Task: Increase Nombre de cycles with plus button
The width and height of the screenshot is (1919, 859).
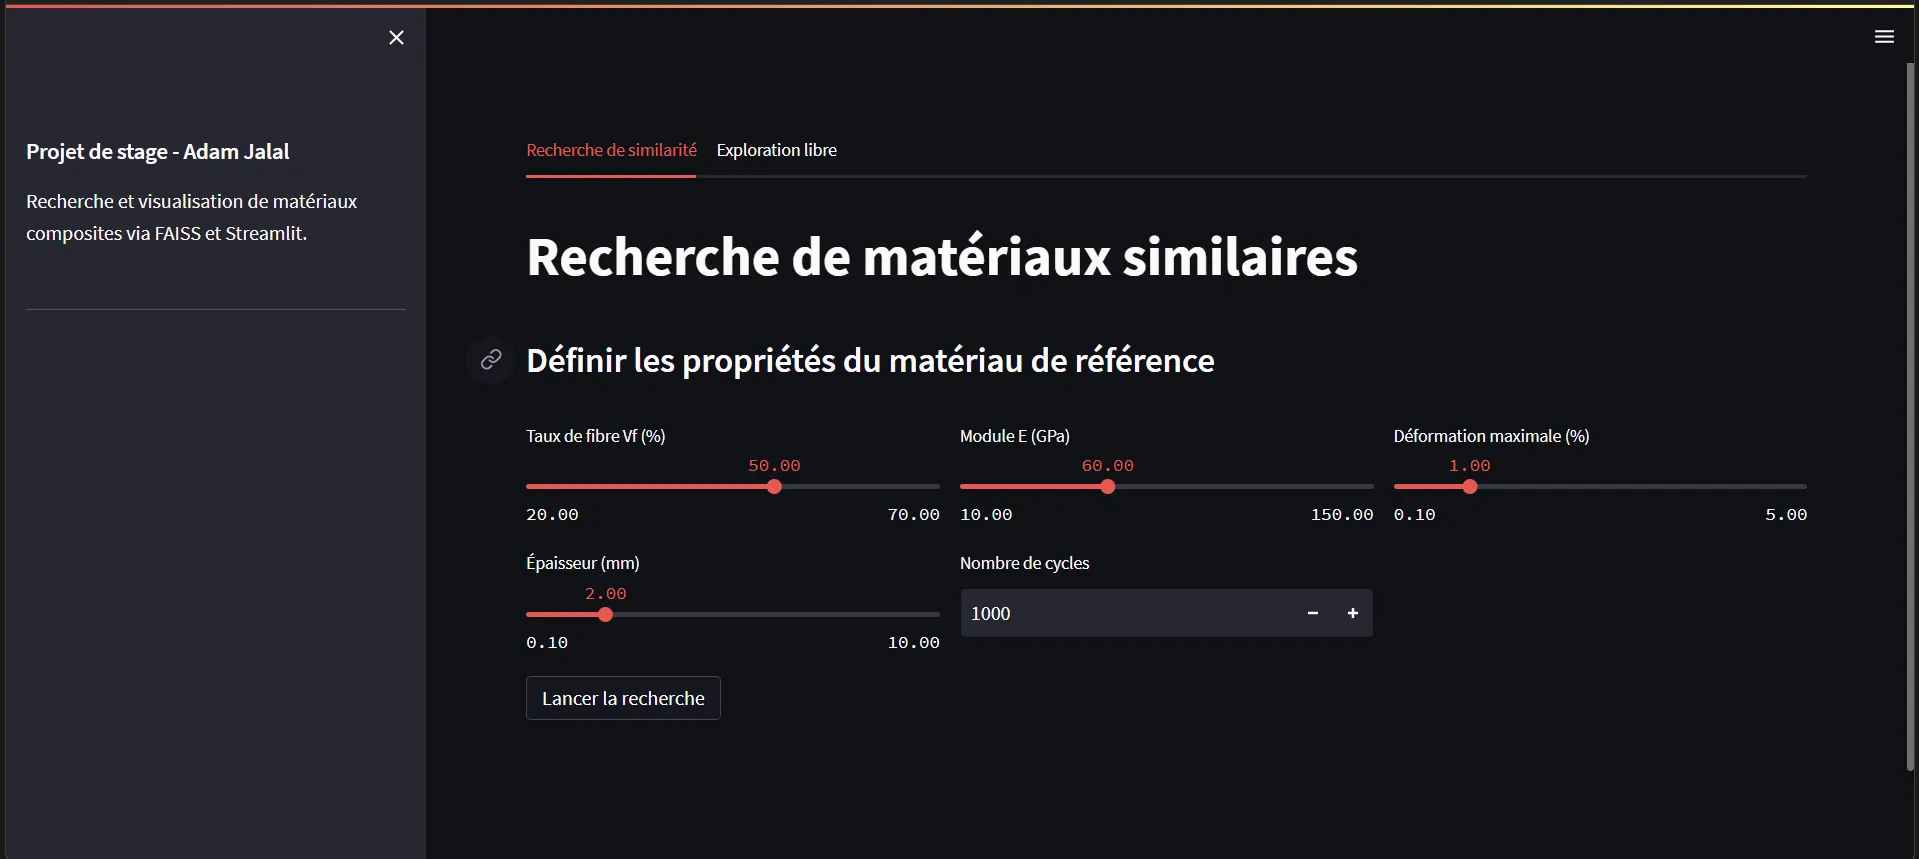Action: pos(1352,613)
